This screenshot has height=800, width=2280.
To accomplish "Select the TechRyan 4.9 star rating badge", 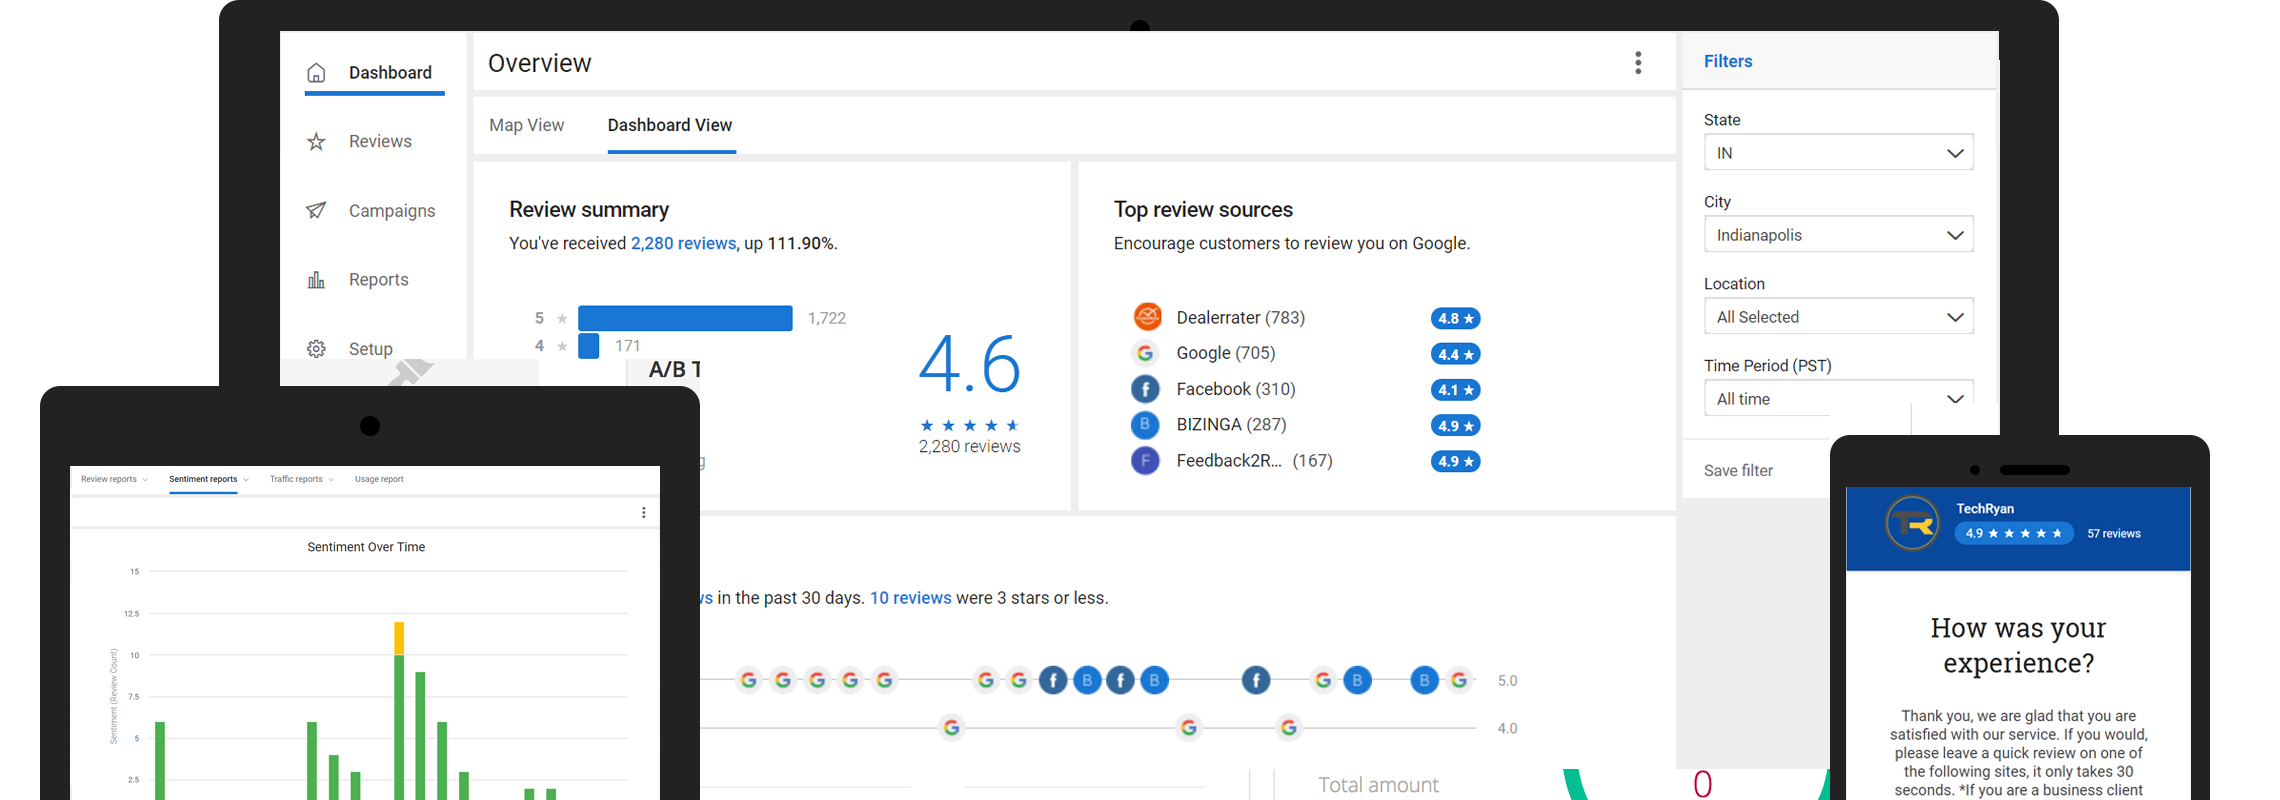I will click(x=2014, y=533).
